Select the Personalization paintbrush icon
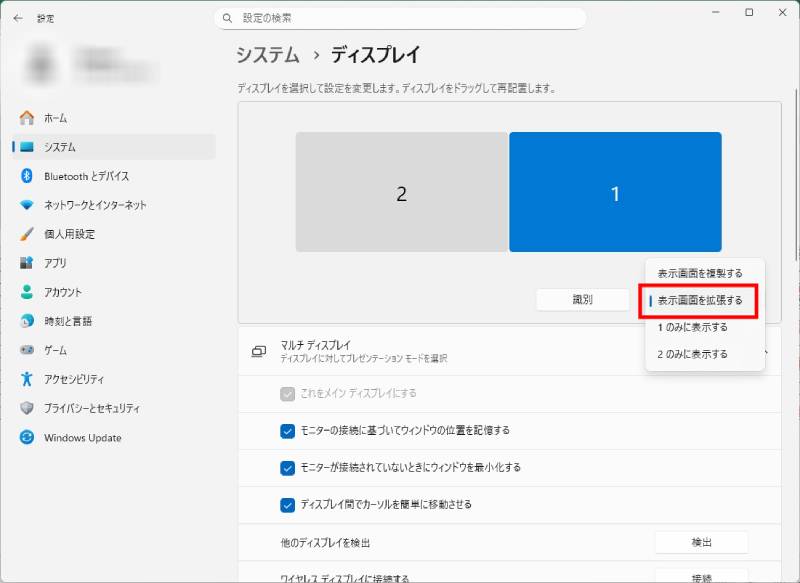Screen dimensions: 800x583 [x=27, y=234]
